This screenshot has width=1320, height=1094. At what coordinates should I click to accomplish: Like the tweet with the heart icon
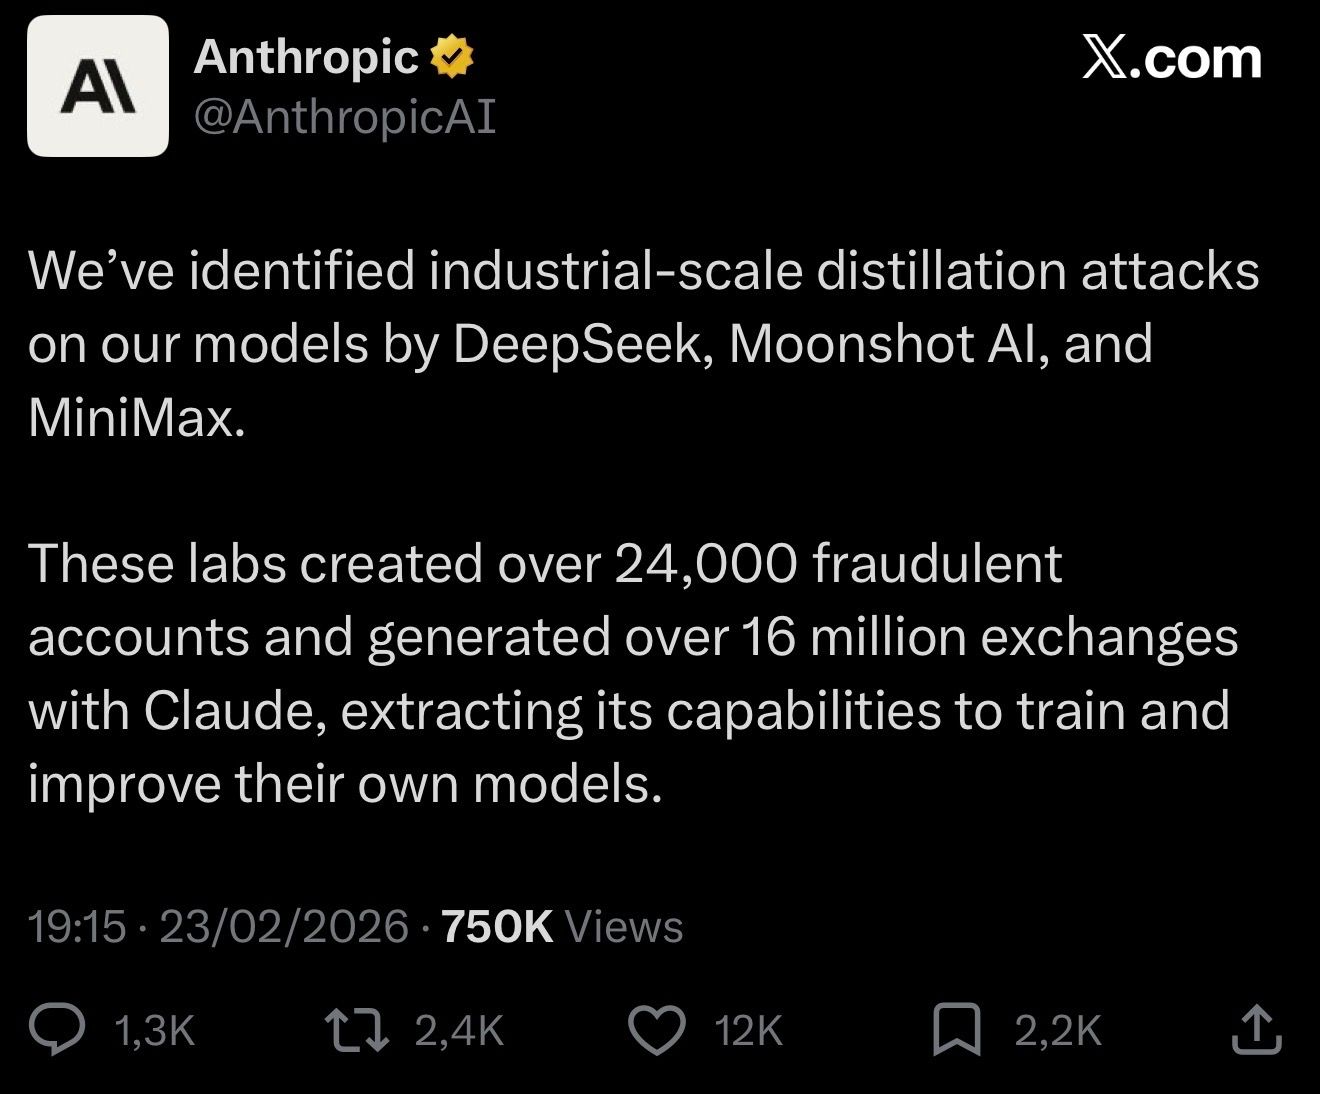[656, 1030]
